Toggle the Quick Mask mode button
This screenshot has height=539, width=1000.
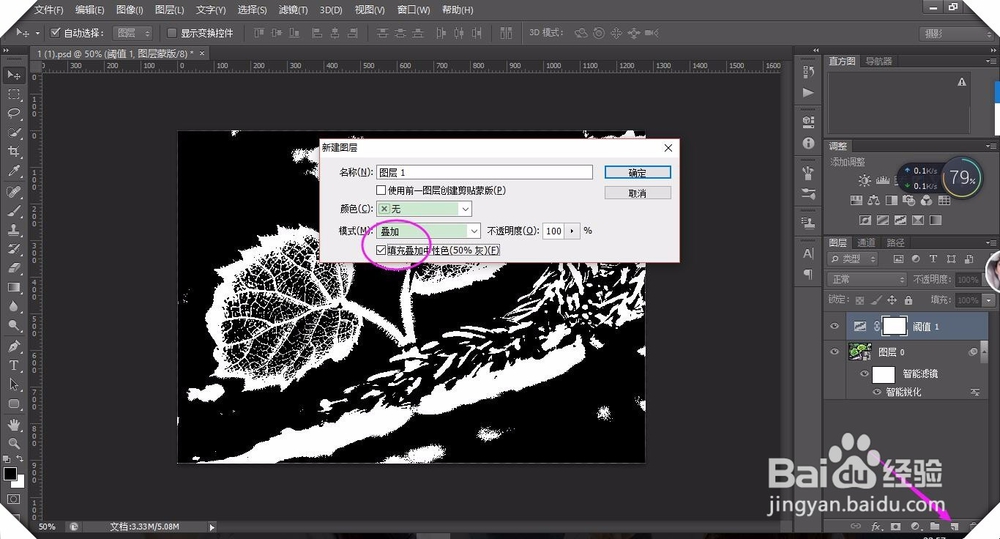[x=13, y=499]
